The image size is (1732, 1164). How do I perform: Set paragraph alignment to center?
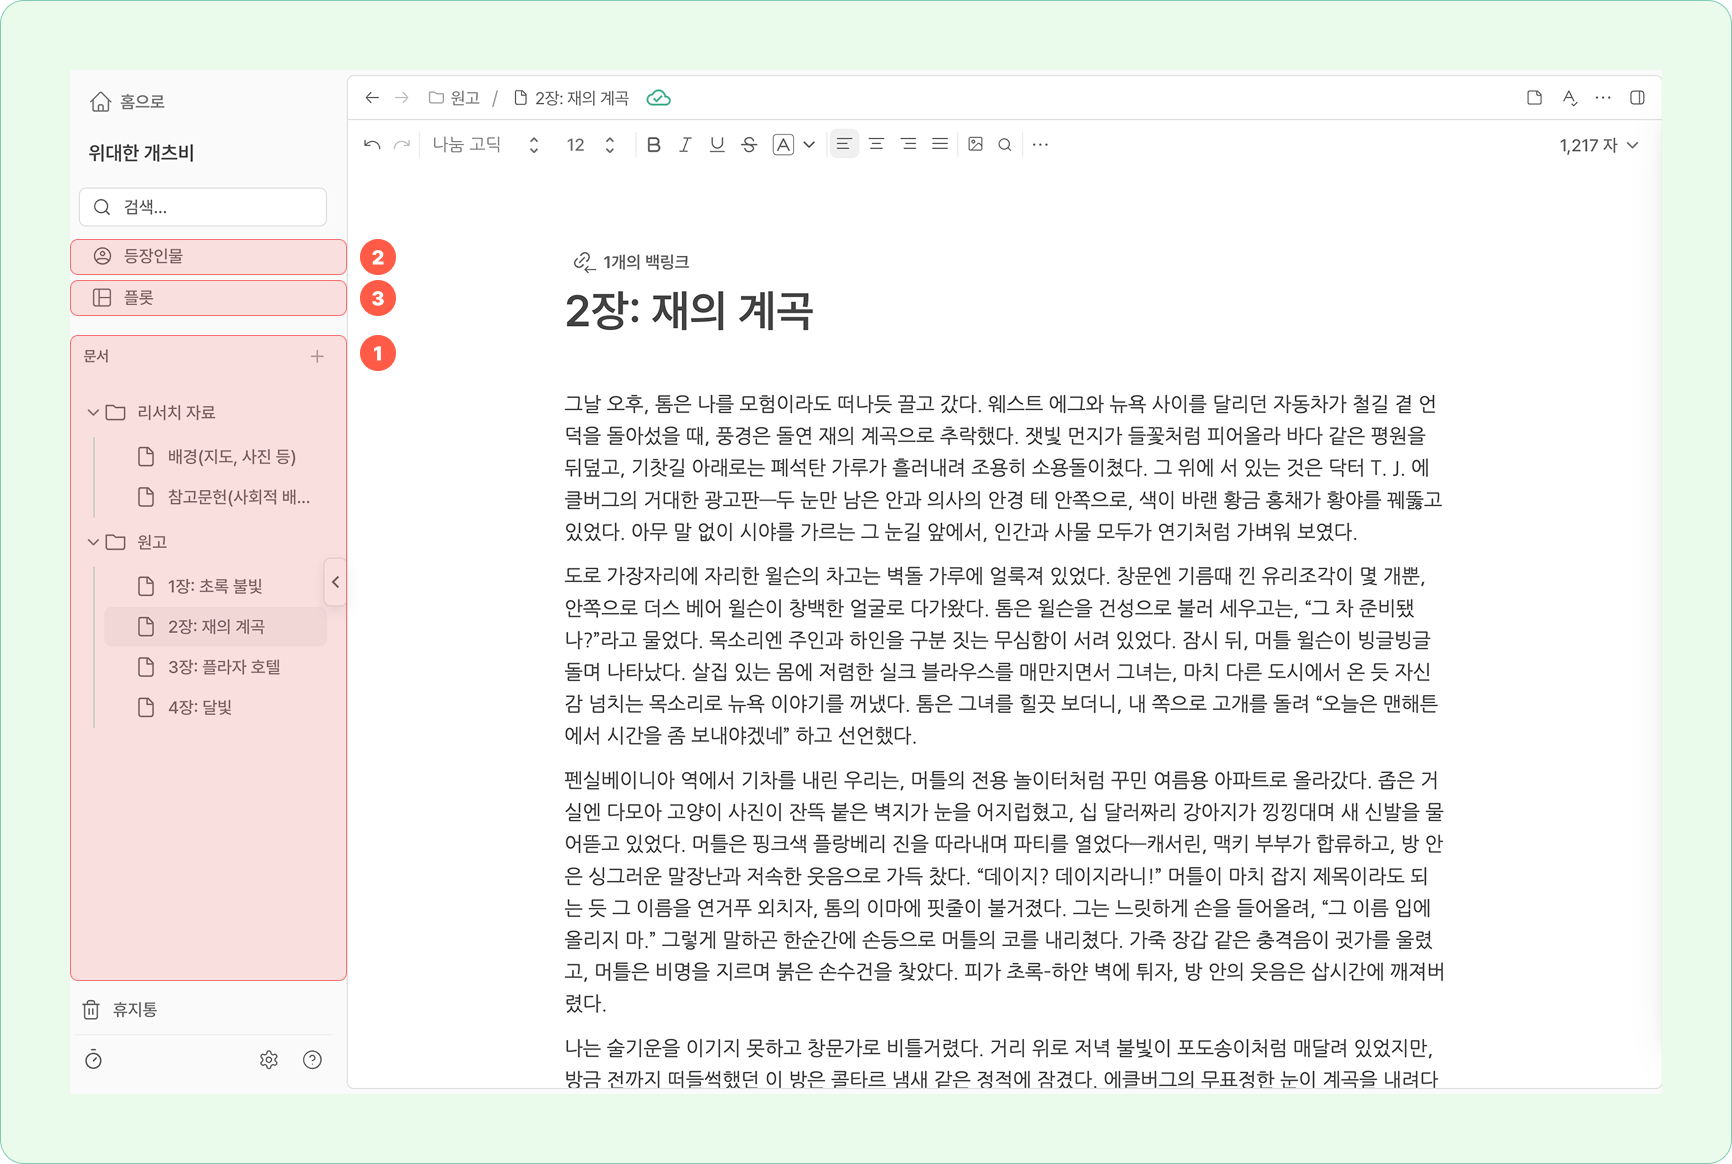pos(876,145)
